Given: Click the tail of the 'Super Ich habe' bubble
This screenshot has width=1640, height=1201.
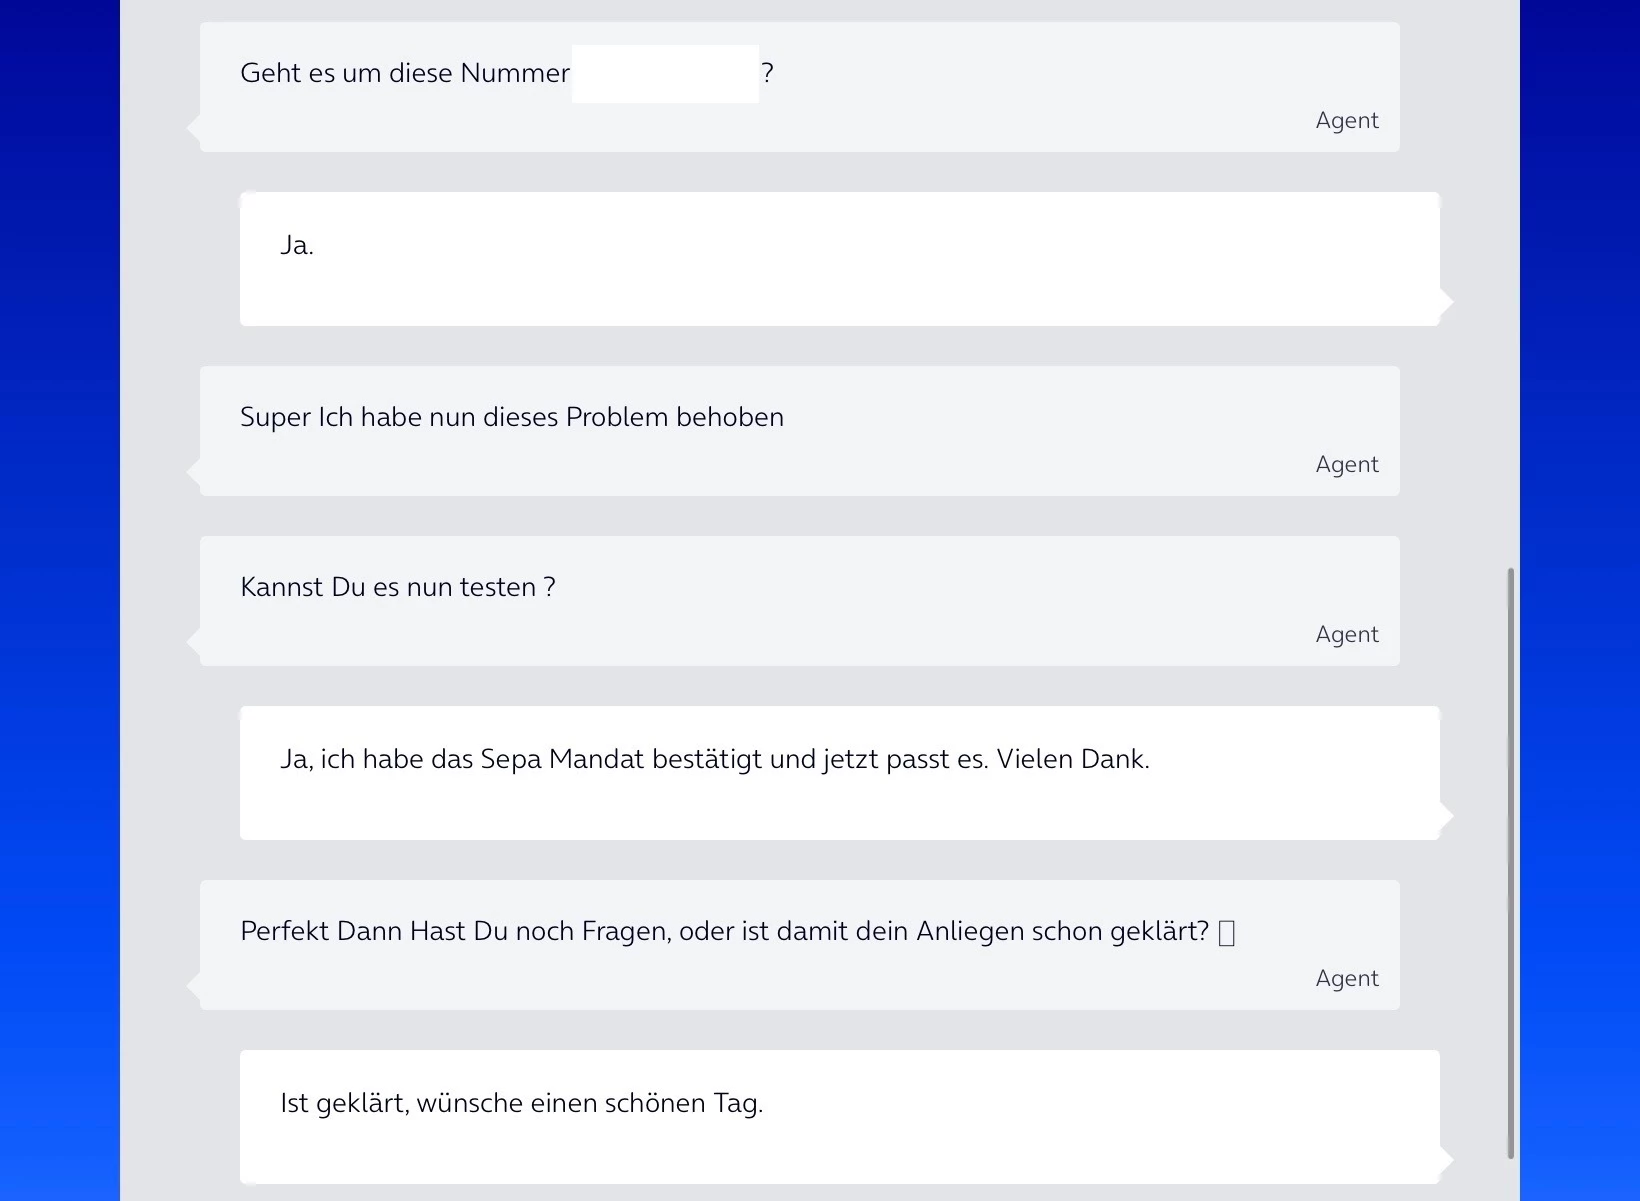Looking at the screenshot, I should click(194, 472).
